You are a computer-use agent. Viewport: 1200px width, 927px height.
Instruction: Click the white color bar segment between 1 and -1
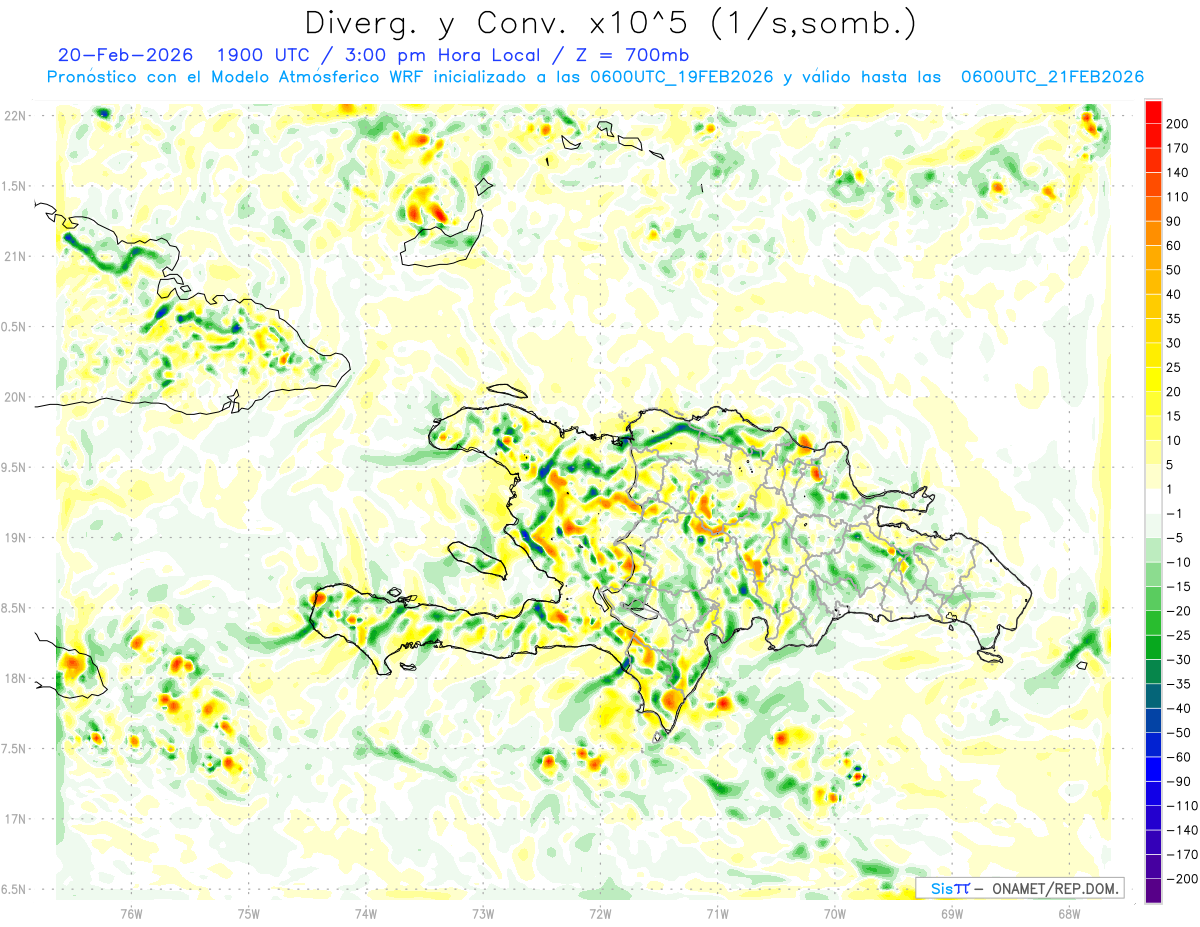1152,501
